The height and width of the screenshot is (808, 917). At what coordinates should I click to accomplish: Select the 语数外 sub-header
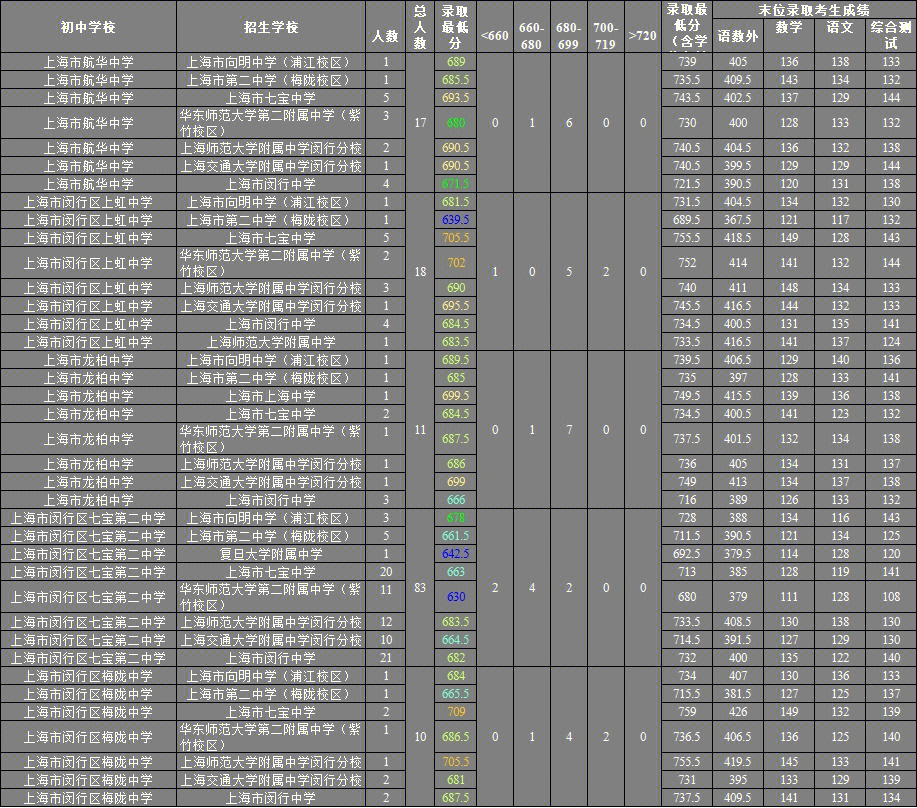pos(737,36)
